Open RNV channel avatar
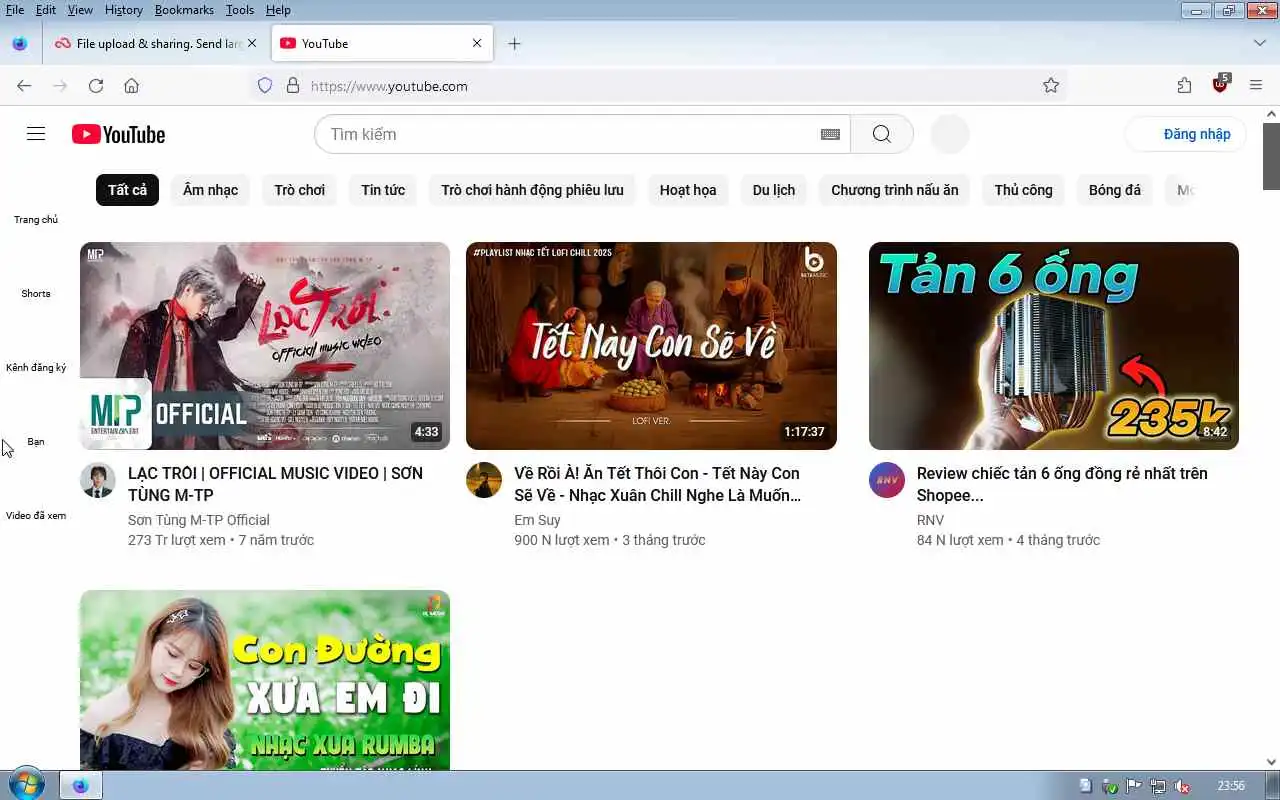The image size is (1280, 800). click(886, 480)
